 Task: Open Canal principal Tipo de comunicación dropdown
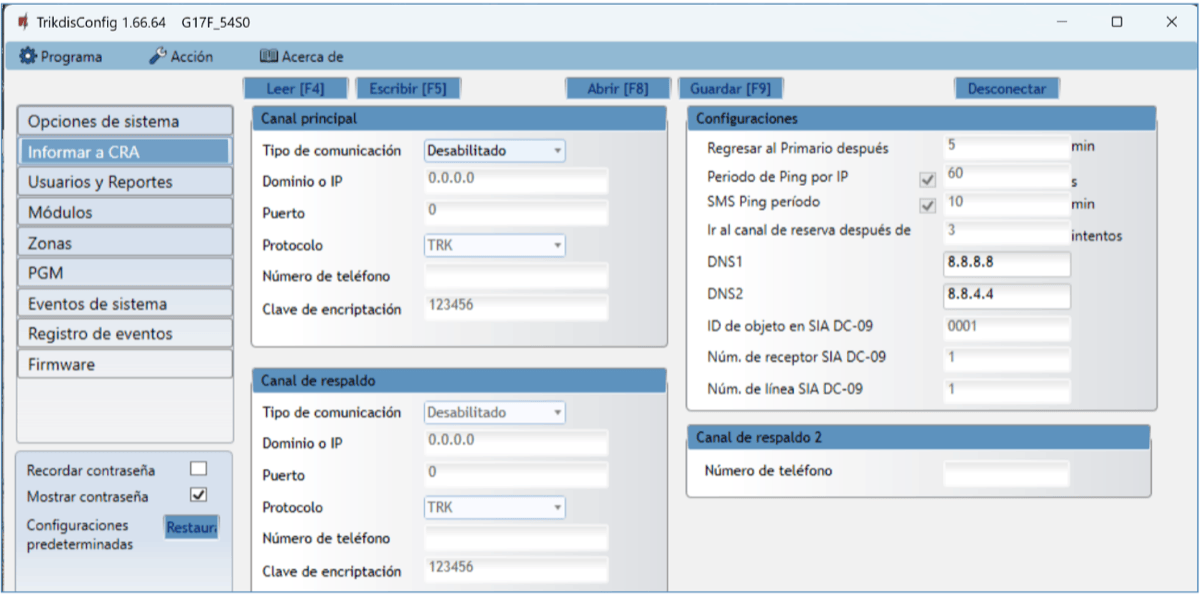click(495, 151)
